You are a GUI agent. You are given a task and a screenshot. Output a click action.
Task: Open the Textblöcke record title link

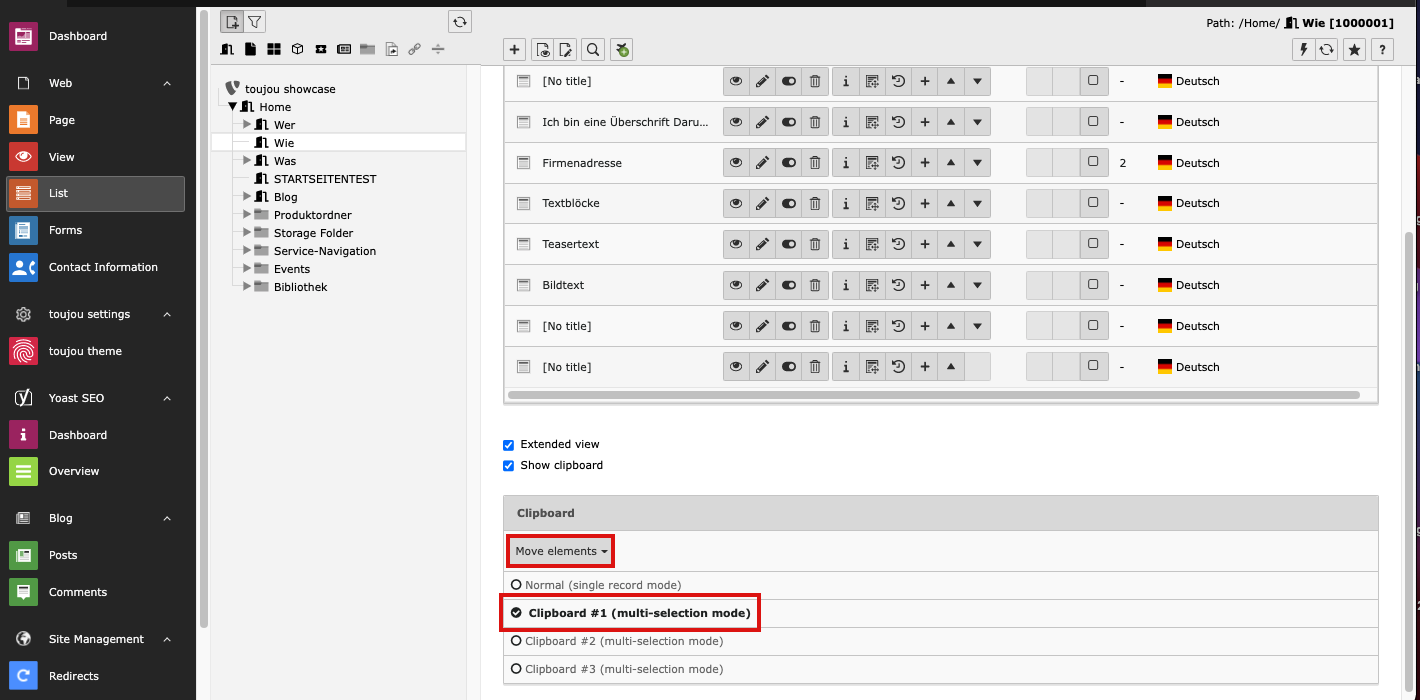(x=570, y=204)
